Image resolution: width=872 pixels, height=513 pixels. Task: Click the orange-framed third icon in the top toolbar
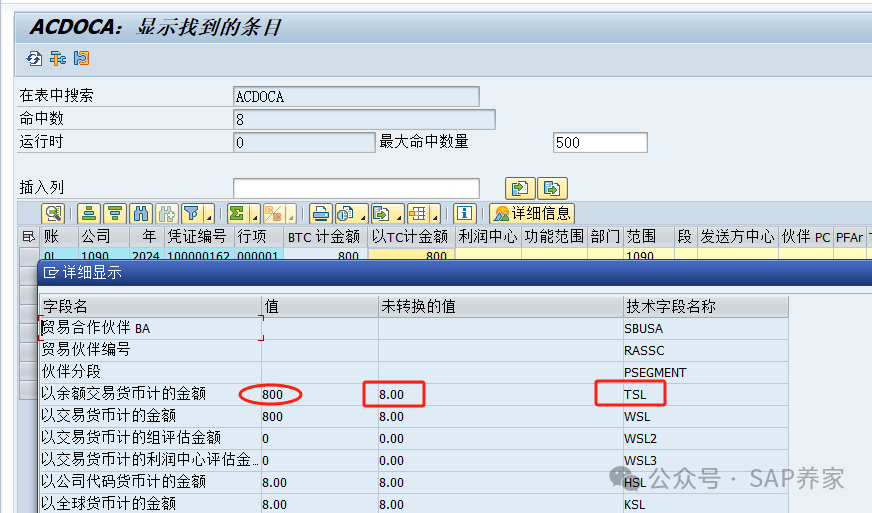click(82, 58)
